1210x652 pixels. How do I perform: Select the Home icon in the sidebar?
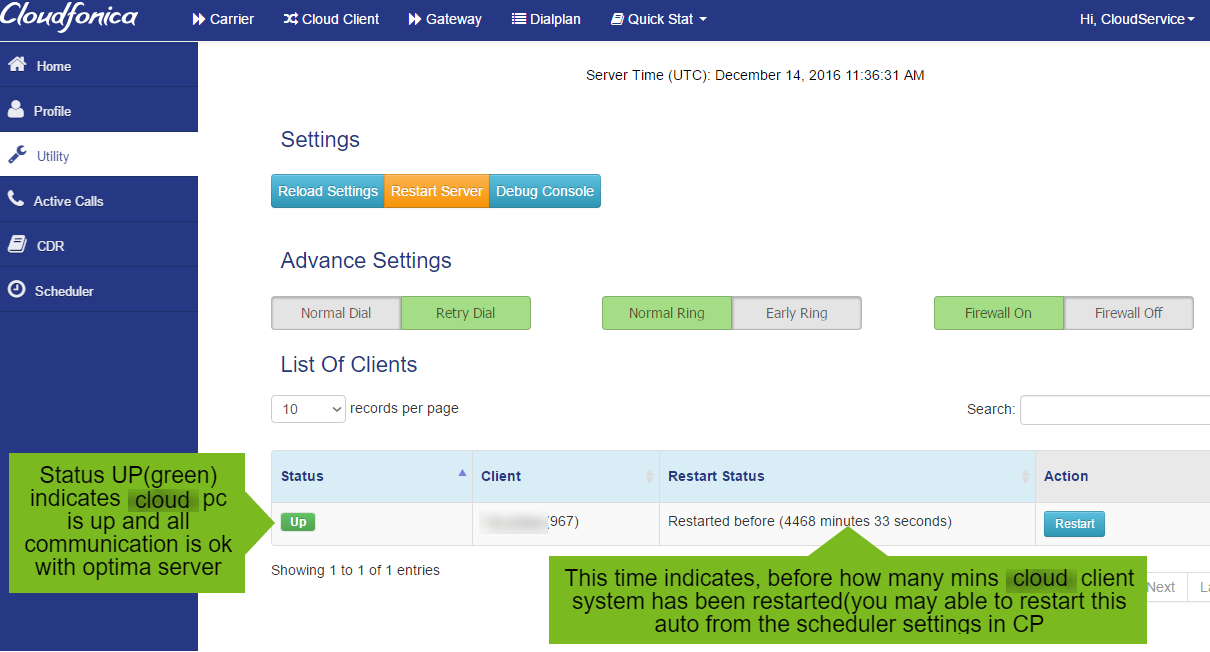pos(16,64)
